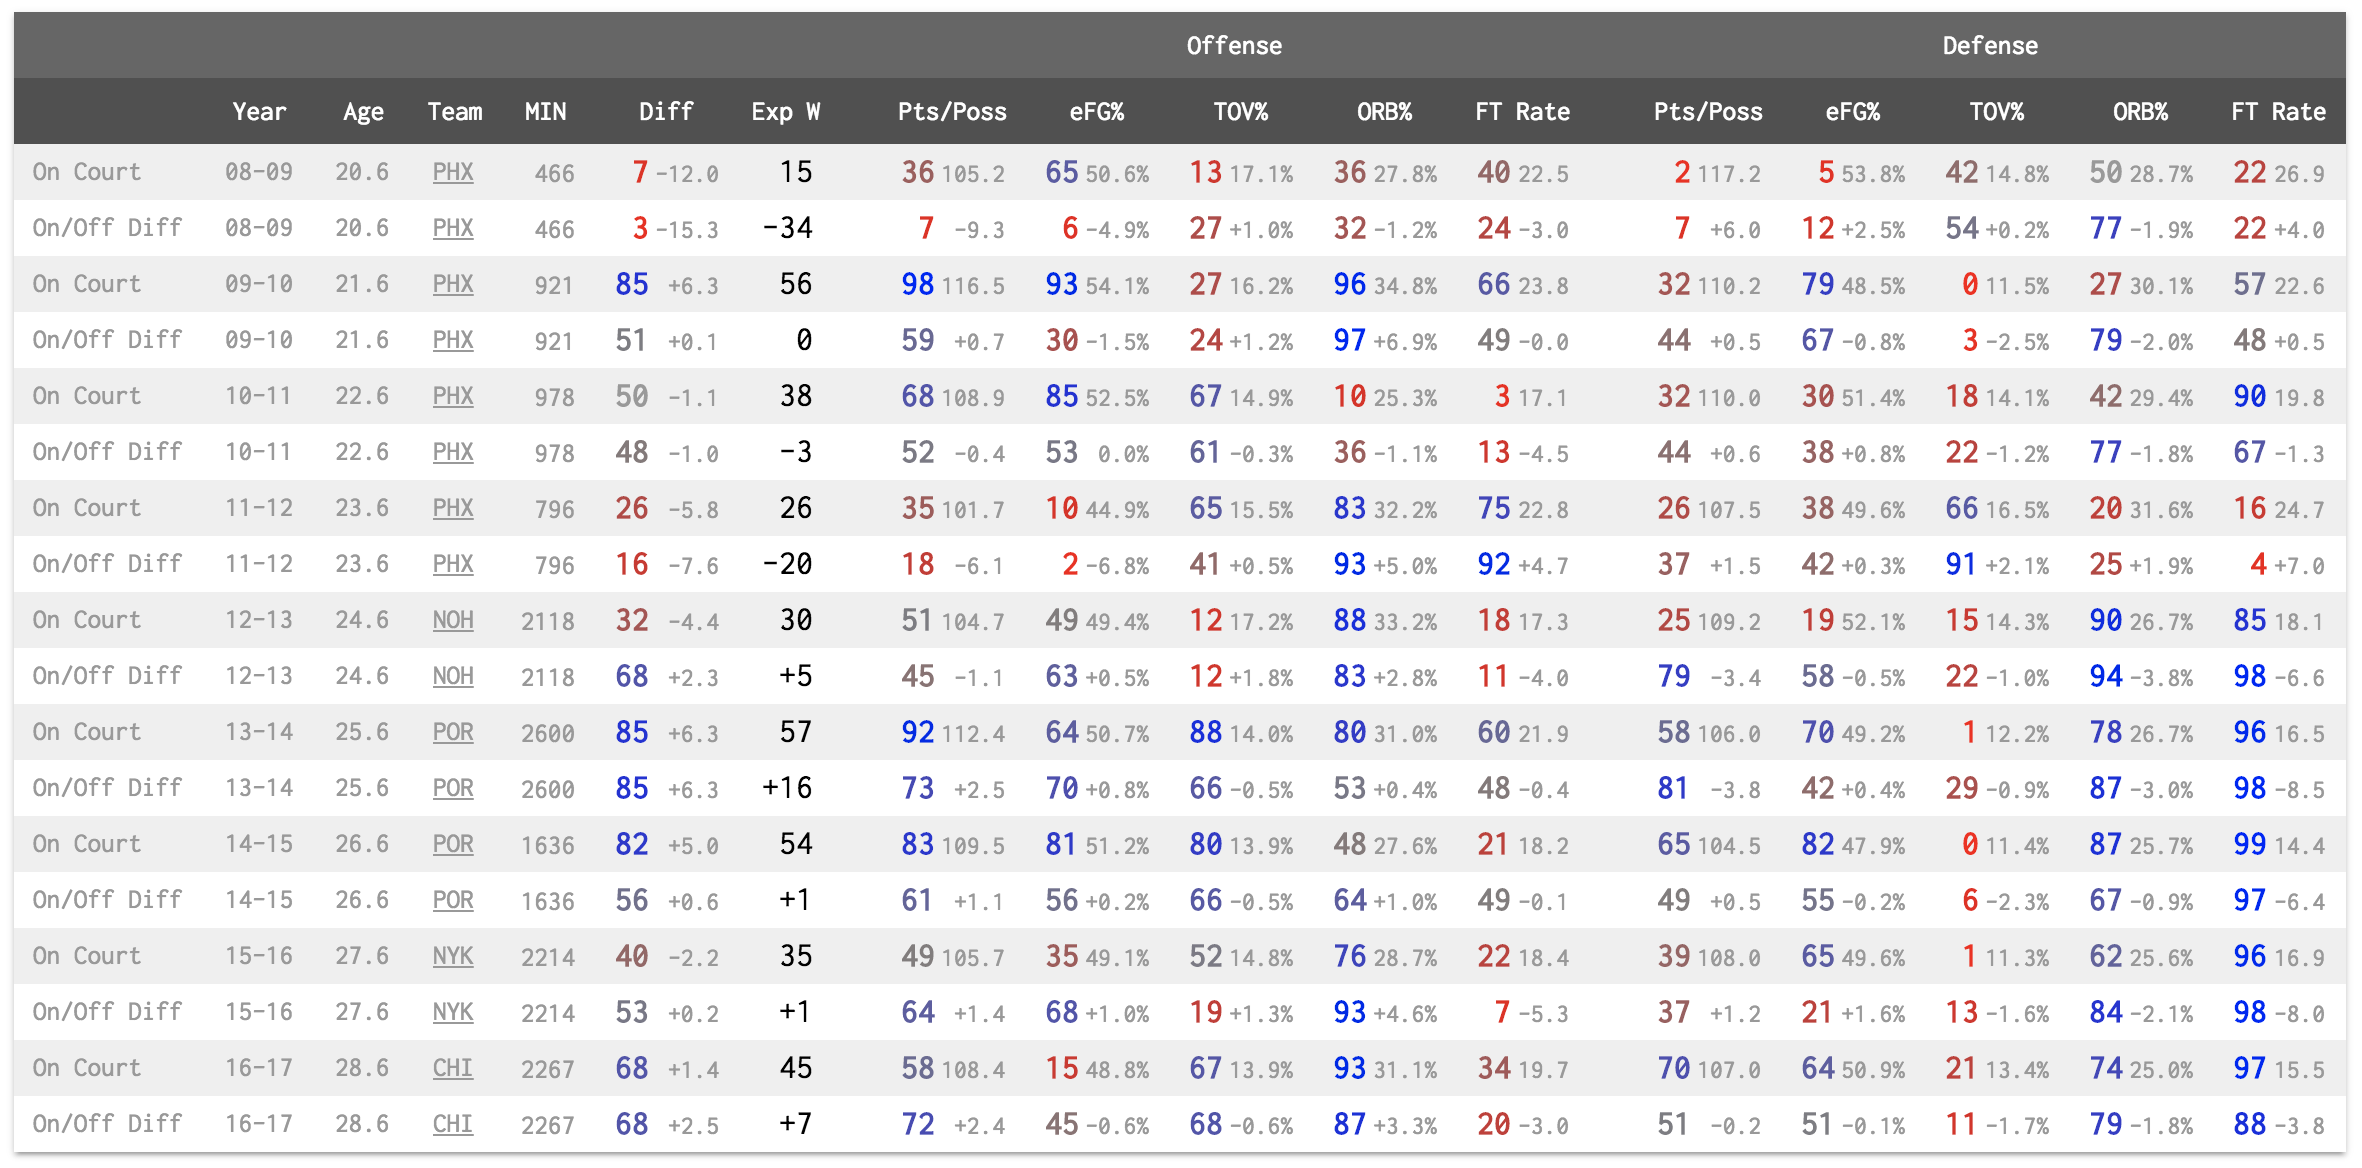Click the Offense Pts/Poss column header

pos(952,112)
